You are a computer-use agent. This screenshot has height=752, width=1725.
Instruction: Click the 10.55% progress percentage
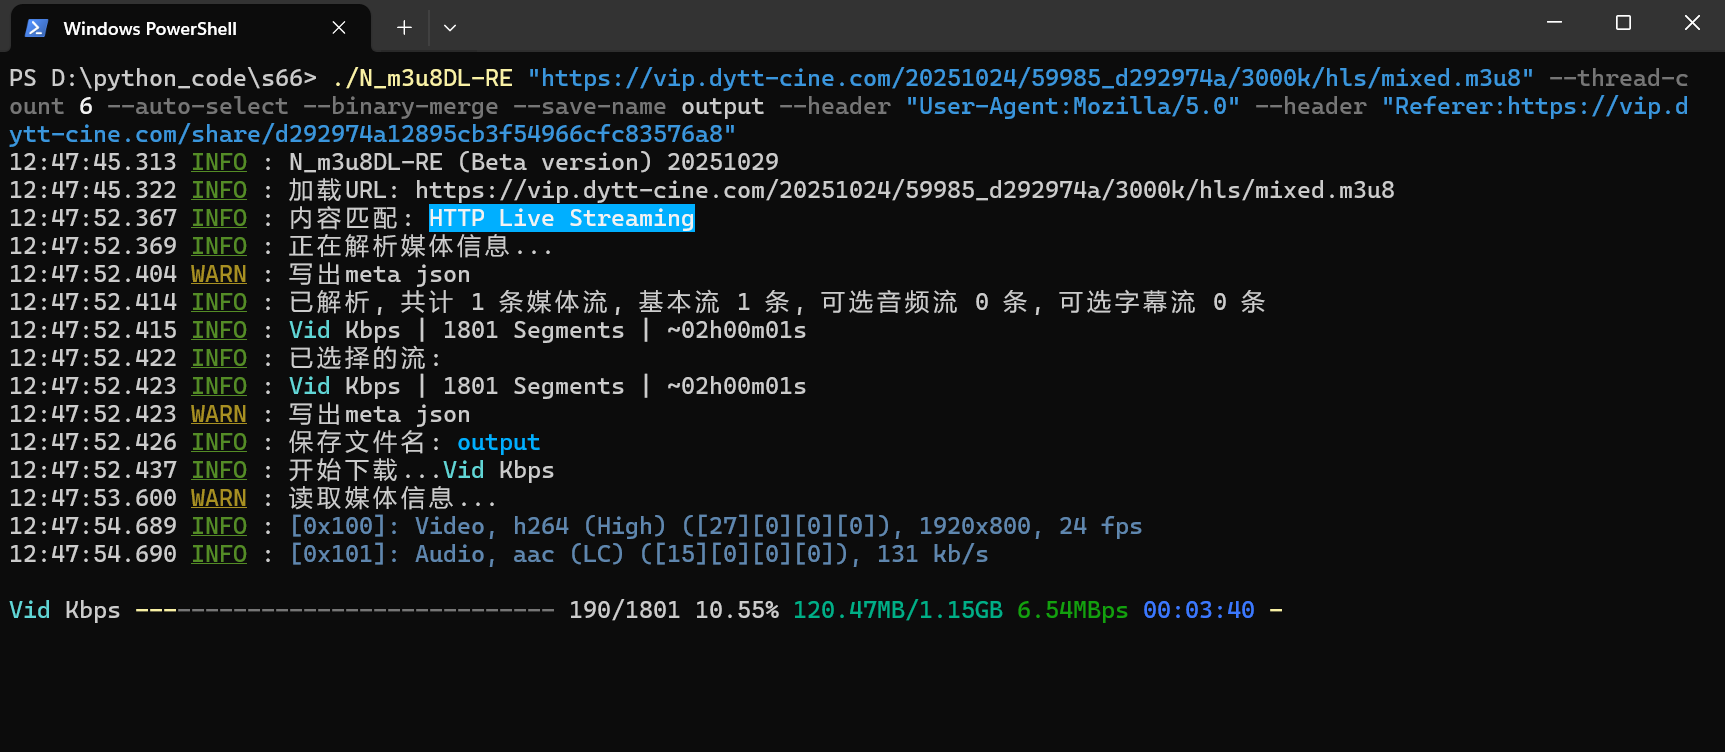(x=737, y=610)
